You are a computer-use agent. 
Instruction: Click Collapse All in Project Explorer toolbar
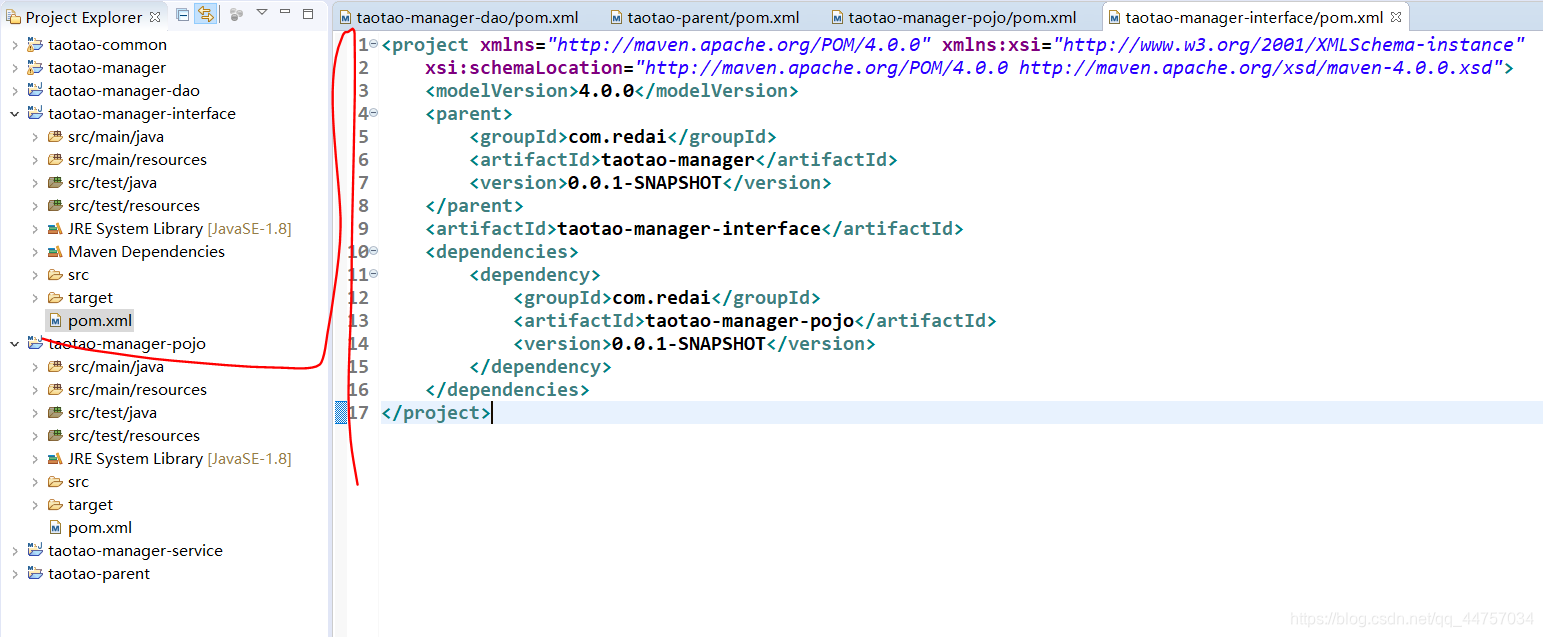182,14
